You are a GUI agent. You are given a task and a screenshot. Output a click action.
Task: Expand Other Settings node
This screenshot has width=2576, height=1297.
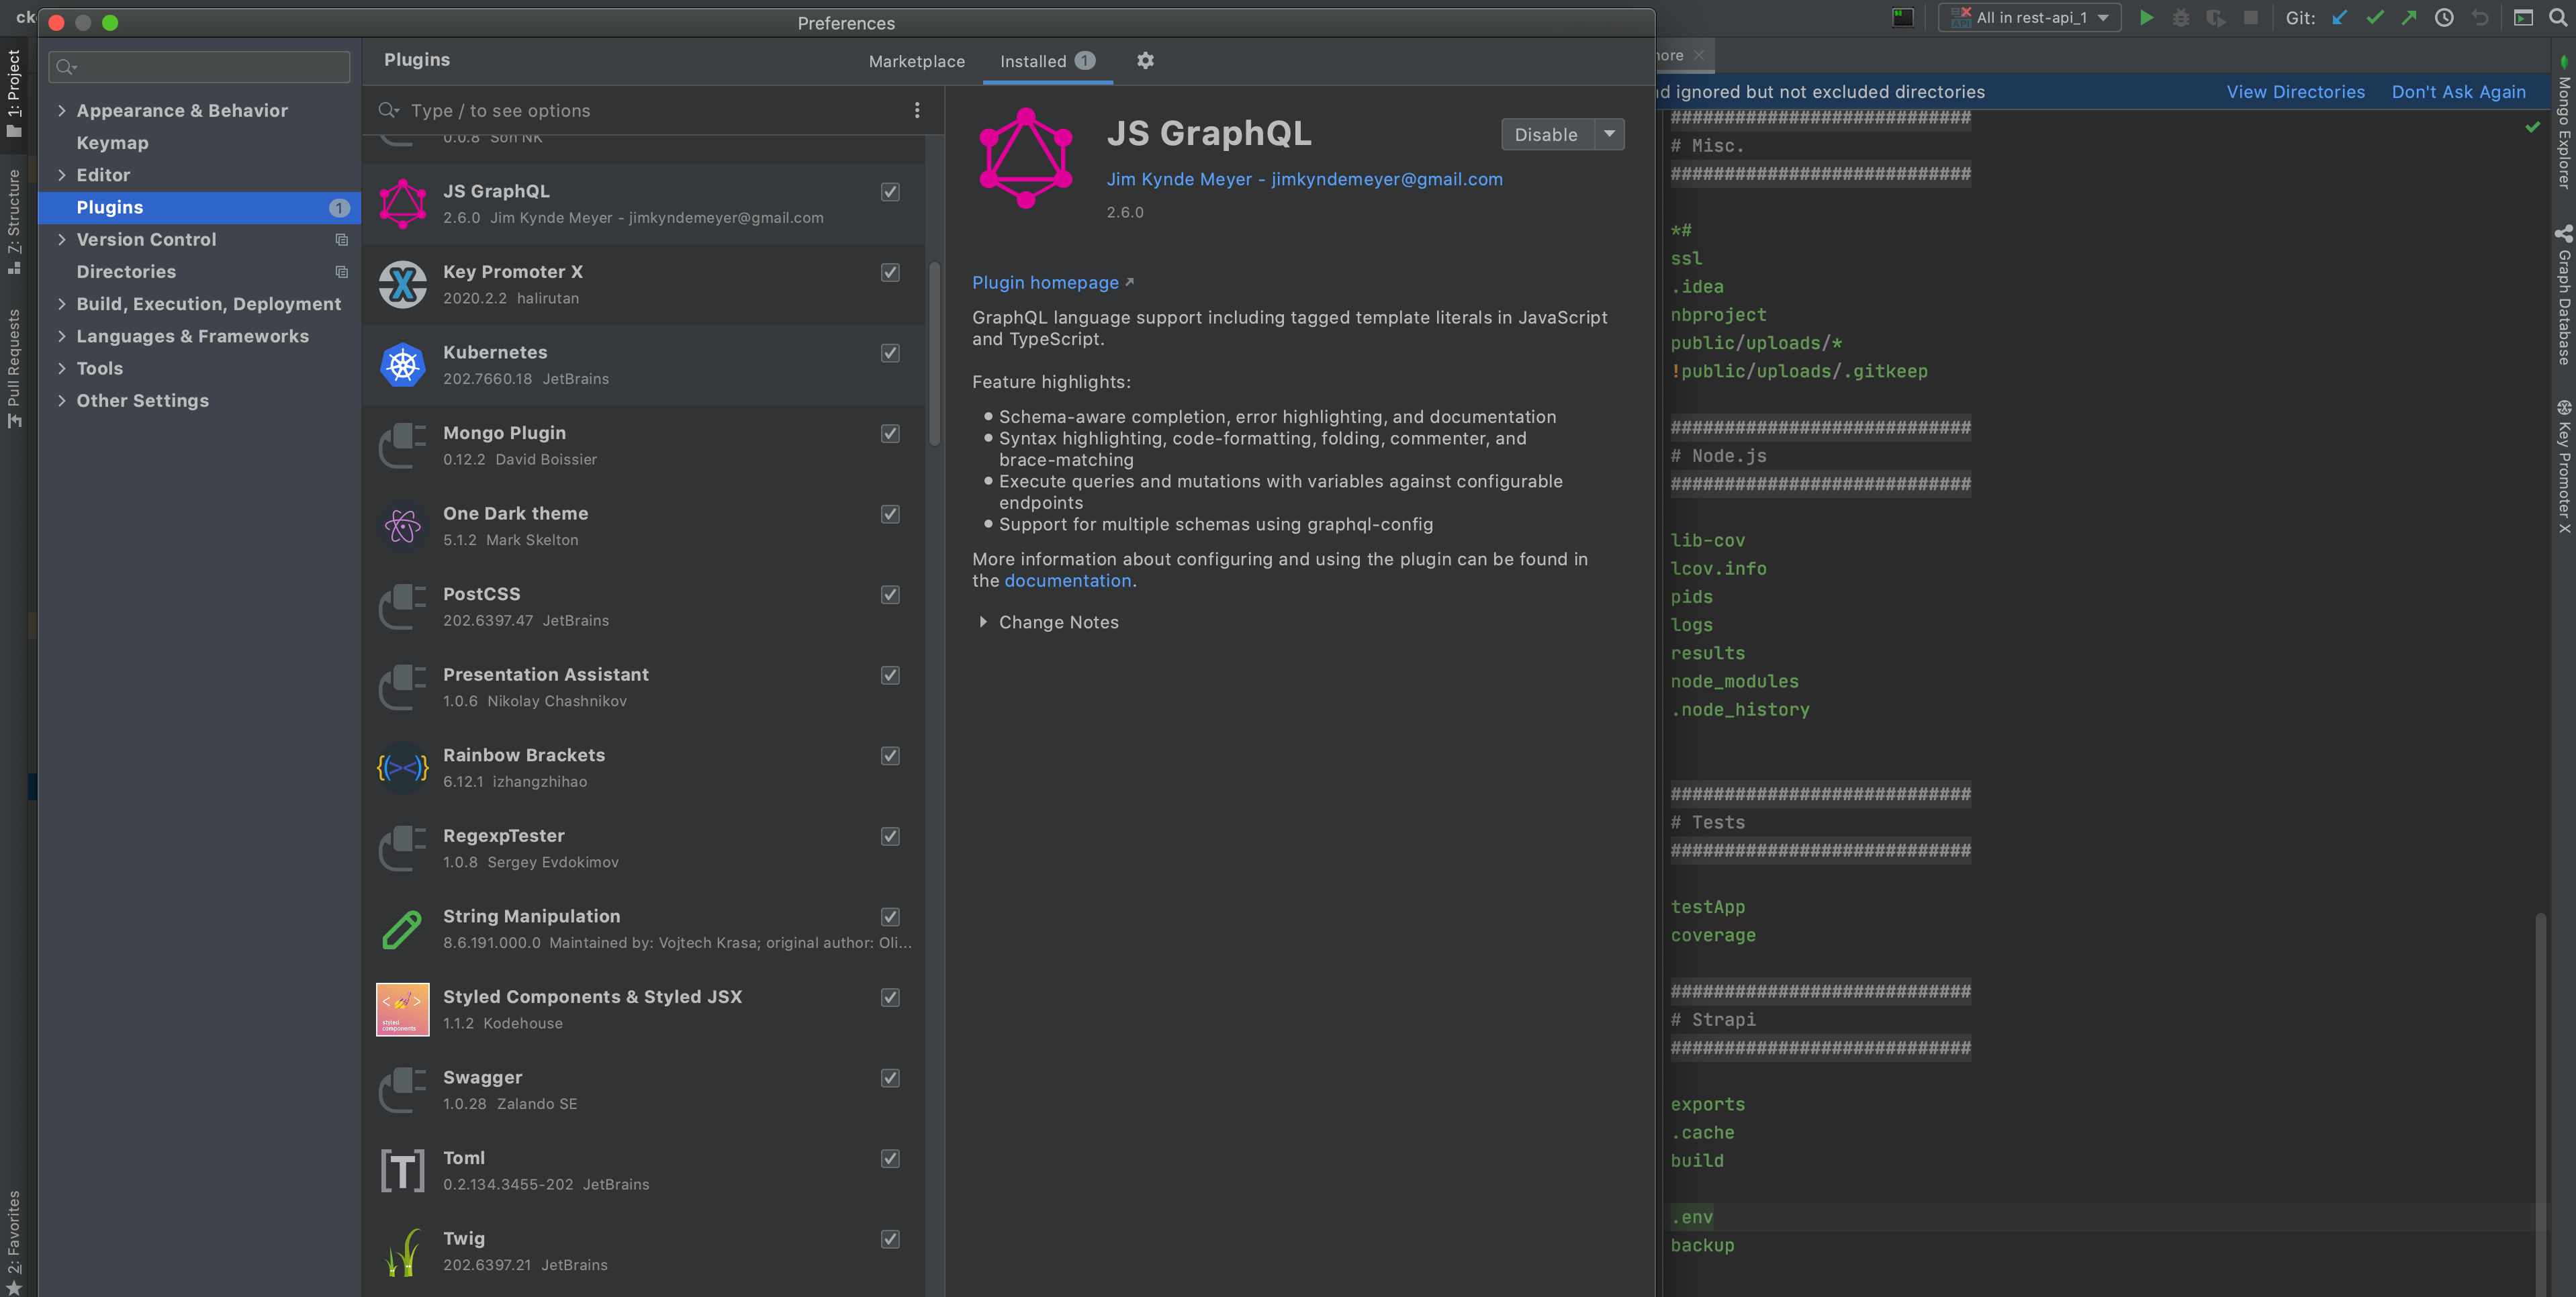pos(62,401)
